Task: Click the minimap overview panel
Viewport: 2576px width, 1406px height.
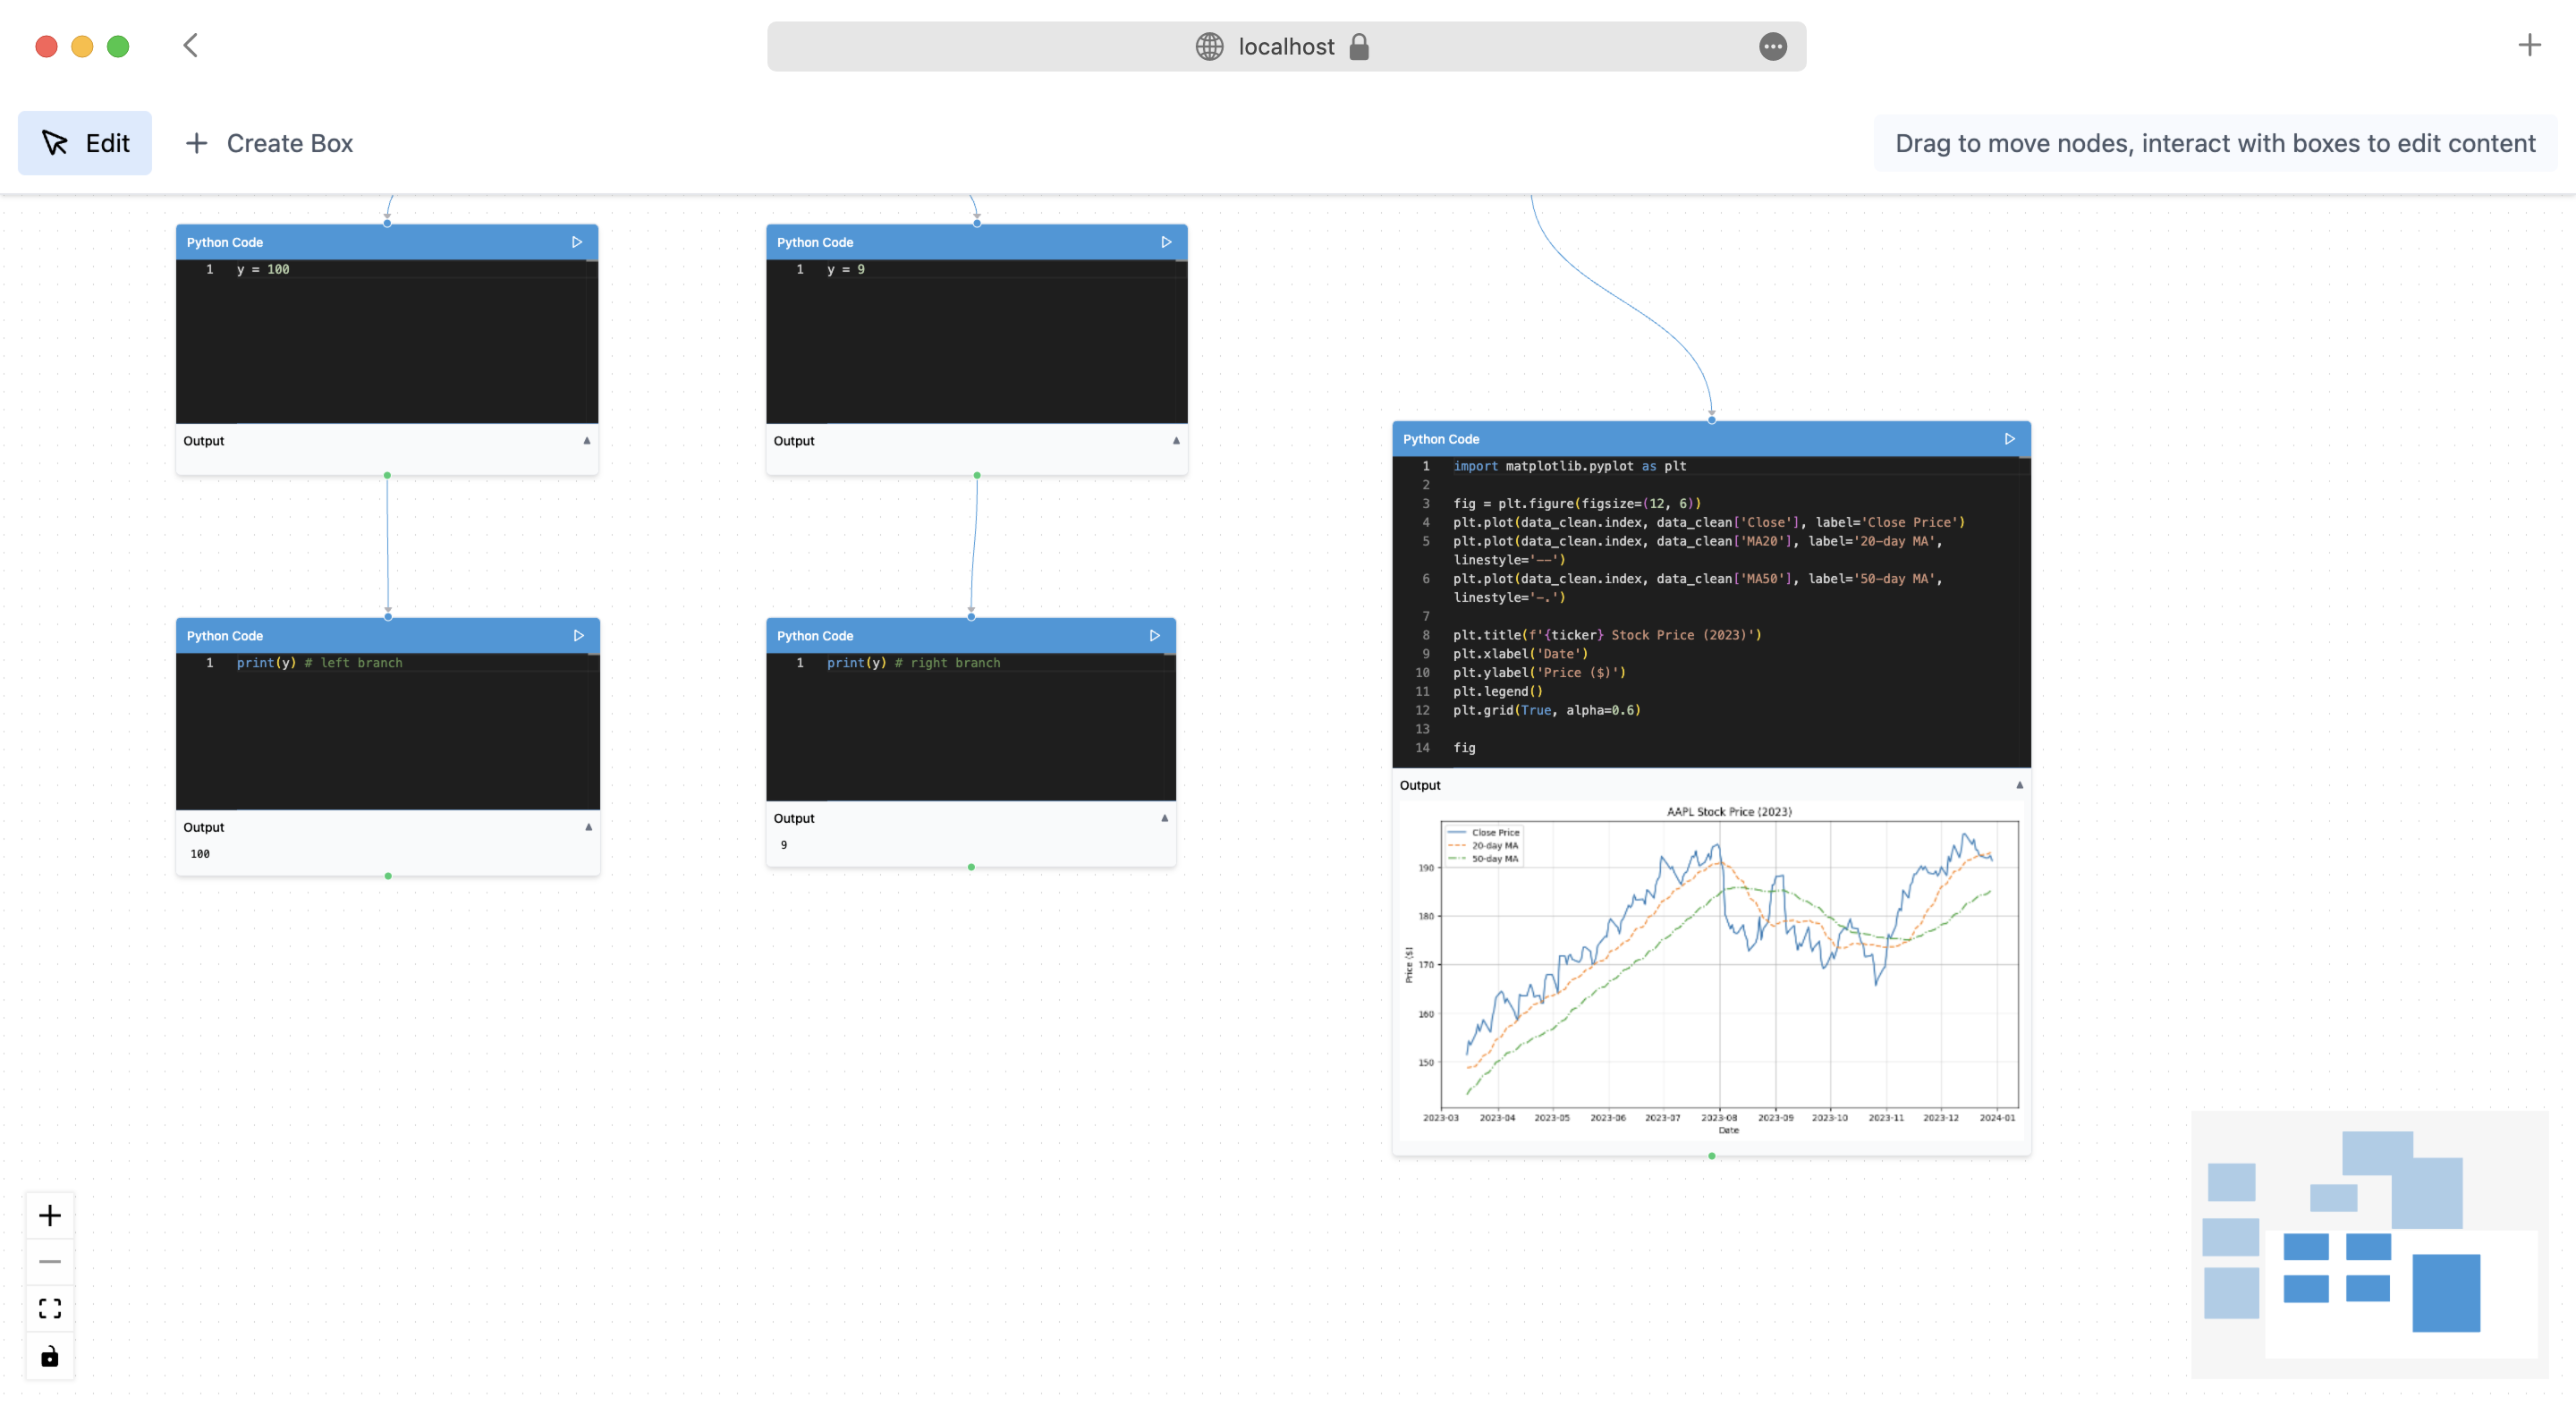Action: tap(2369, 1243)
